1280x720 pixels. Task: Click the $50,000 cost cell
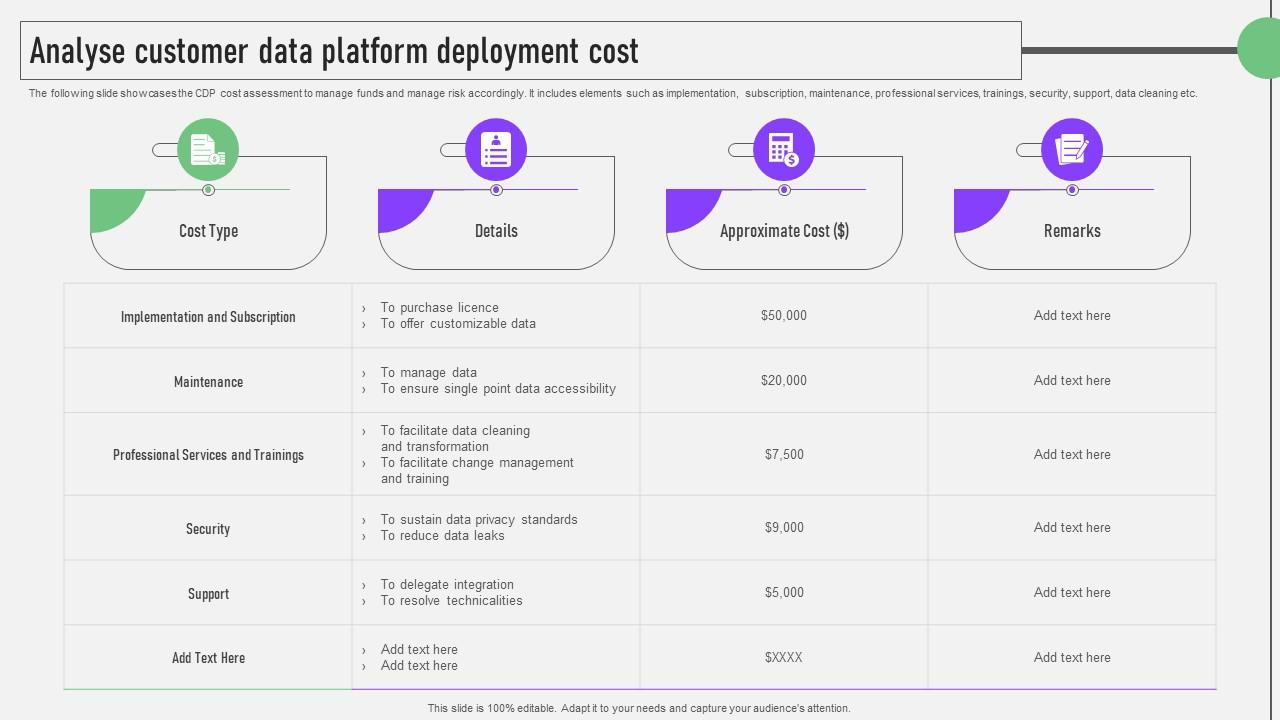[x=784, y=316]
